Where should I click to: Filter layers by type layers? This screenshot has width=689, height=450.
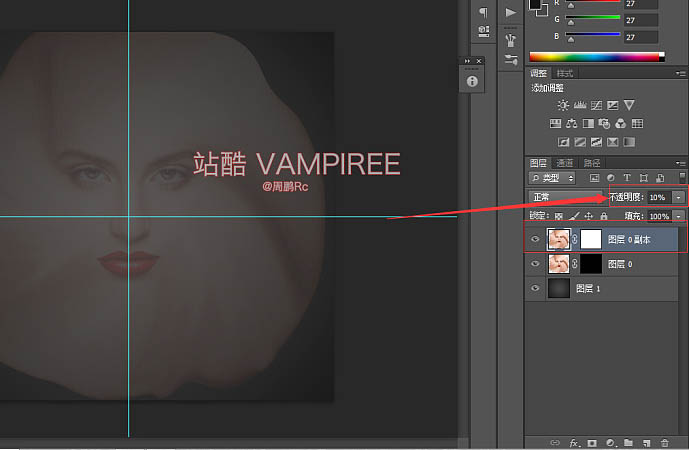[x=627, y=178]
